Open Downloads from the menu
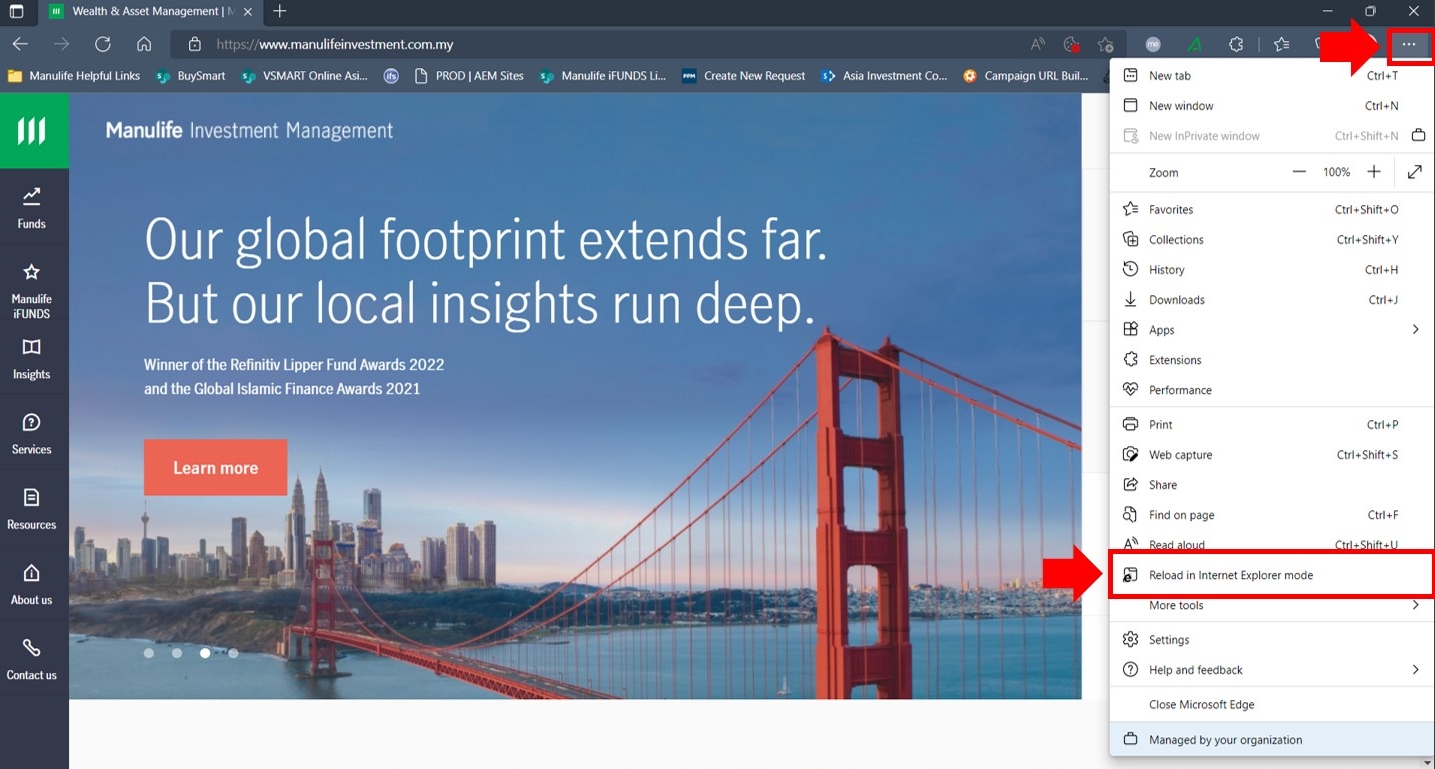The height and width of the screenshot is (769, 1435). 1271,300
